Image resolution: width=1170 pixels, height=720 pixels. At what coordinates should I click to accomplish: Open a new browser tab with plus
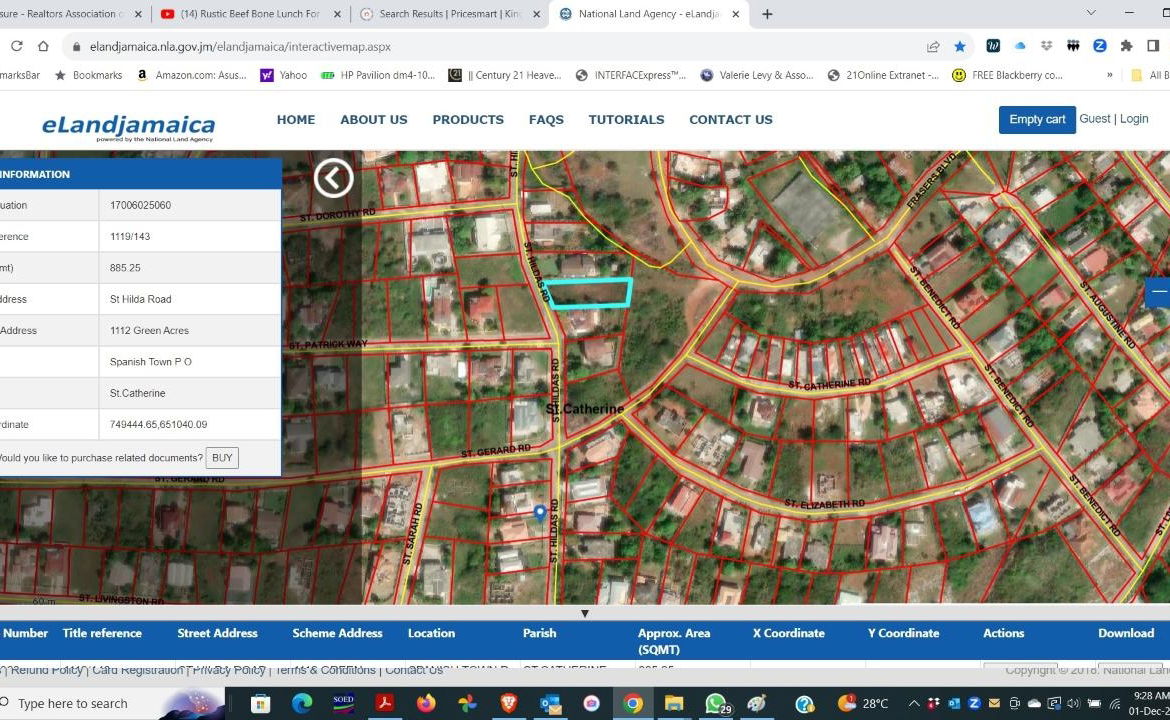tap(766, 14)
